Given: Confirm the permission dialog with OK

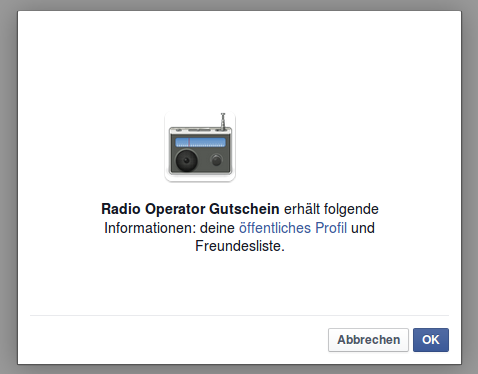Looking at the screenshot, I should tap(431, 340).
